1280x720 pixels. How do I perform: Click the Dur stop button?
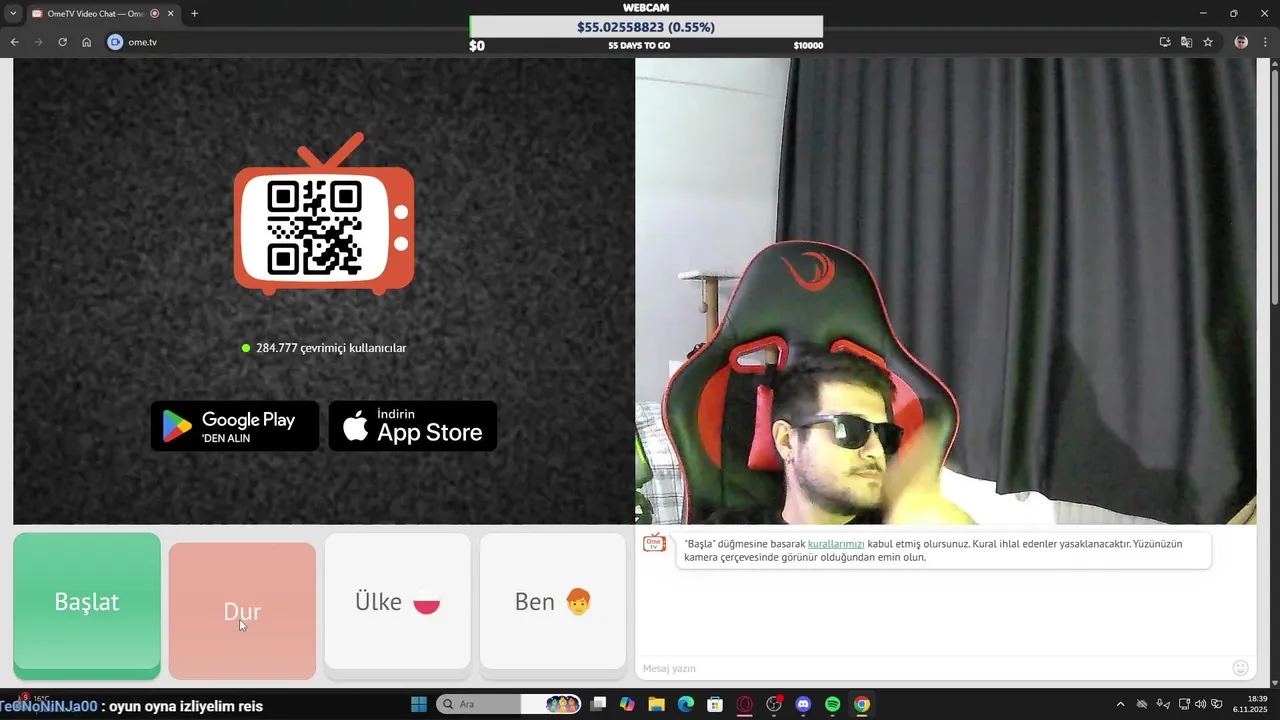click(242, 611)
